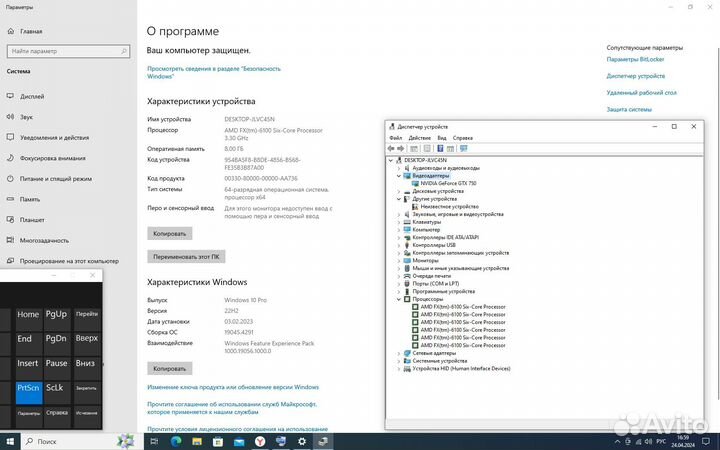This screenshot has height=450, width=720.
Task: Toggle the ScLk key on on-screen keyboard
Action: point(56,388)
